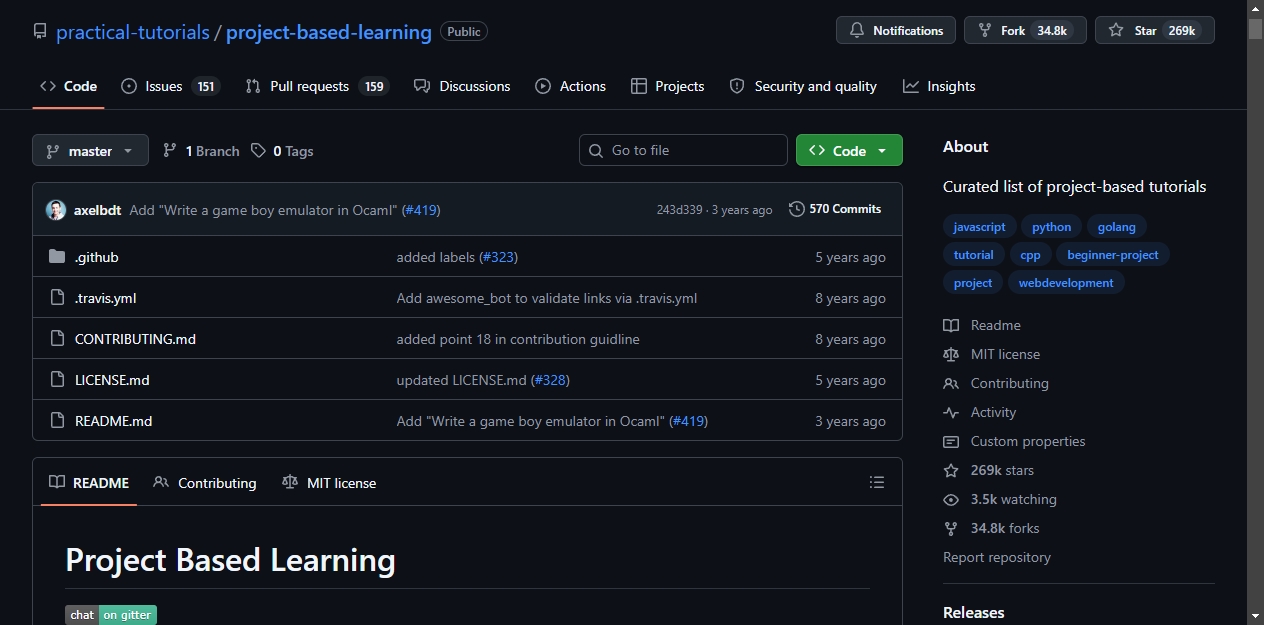
Task: Go to the Discussions tab
Action: [462, 86]
